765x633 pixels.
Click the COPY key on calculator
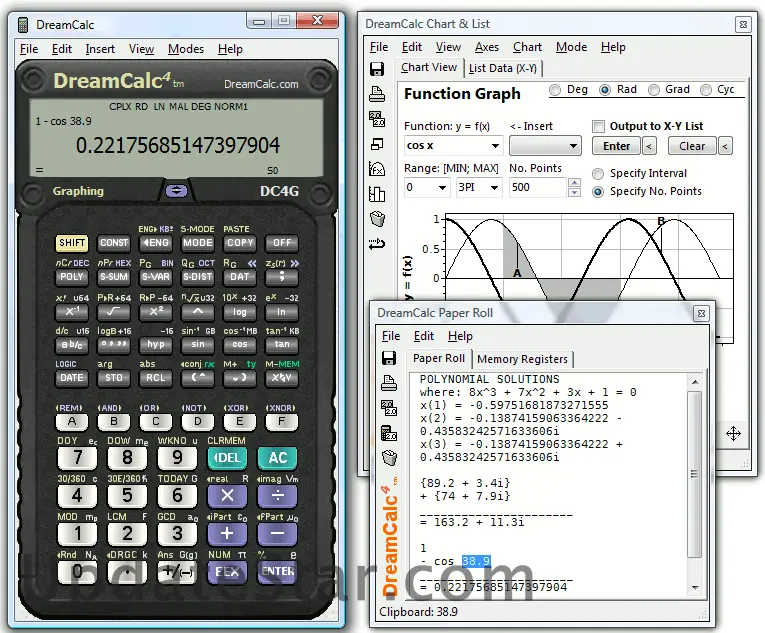tap(240, 243)
